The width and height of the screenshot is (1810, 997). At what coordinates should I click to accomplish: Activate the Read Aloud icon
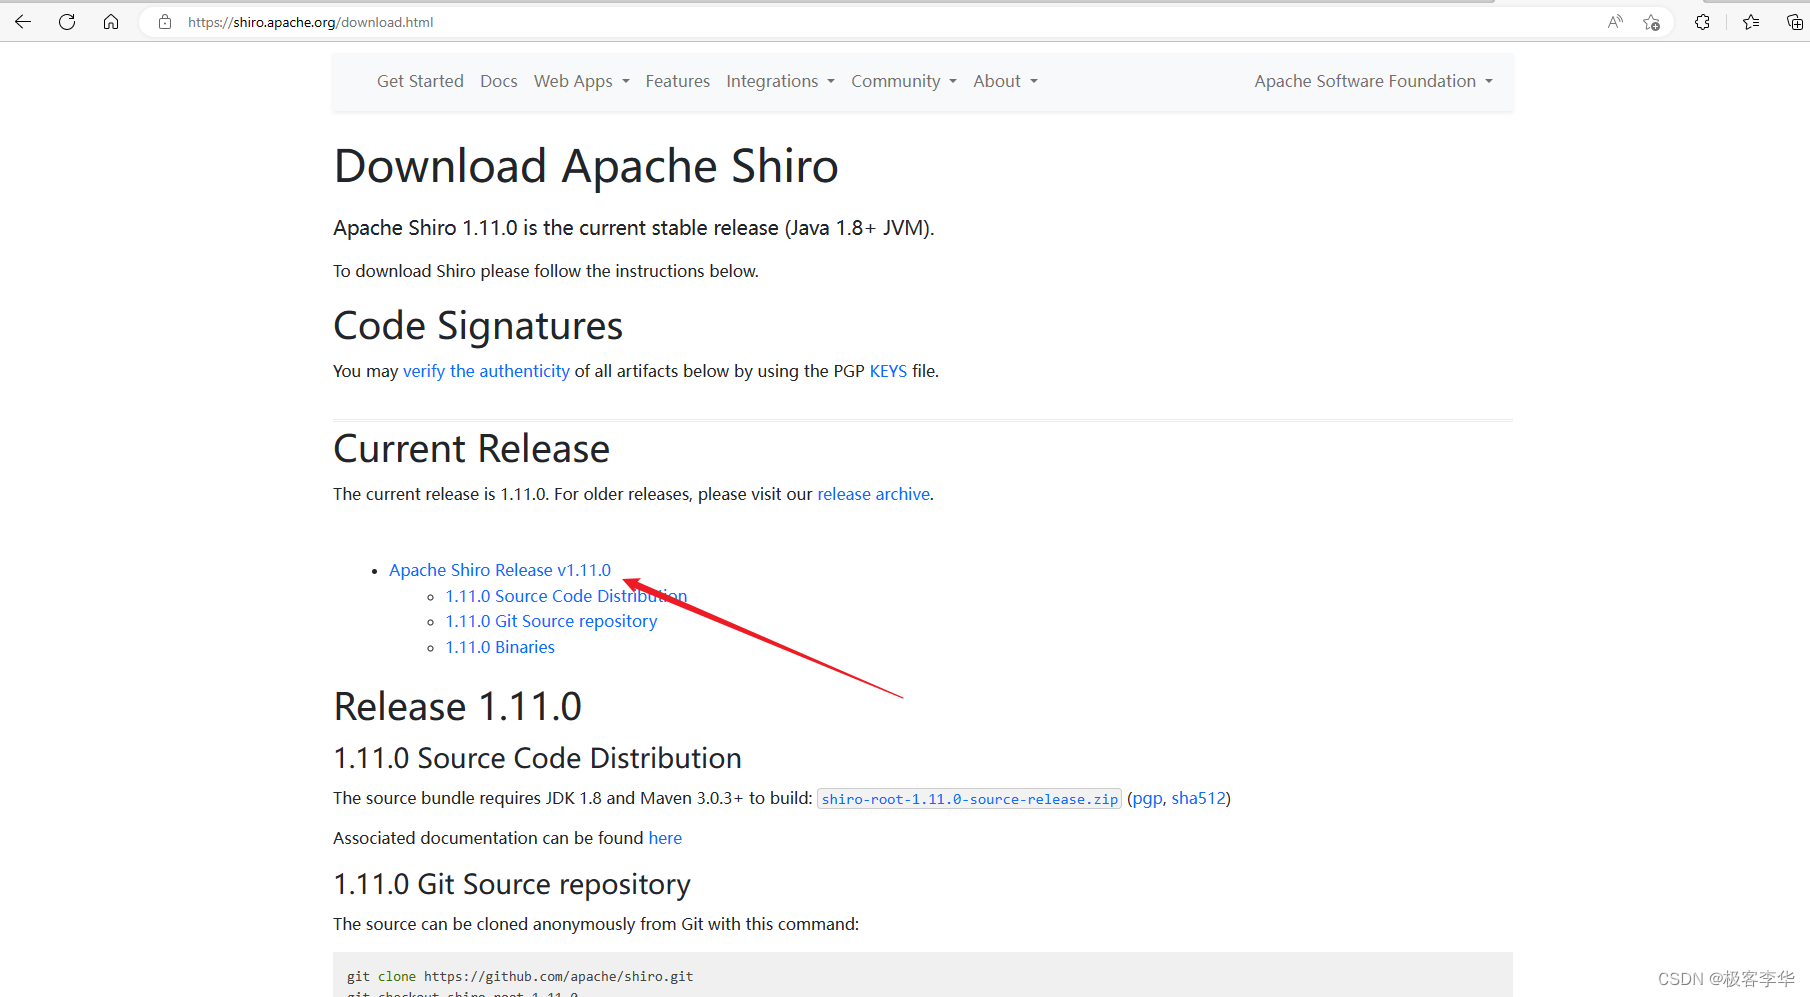[1615, 22]
